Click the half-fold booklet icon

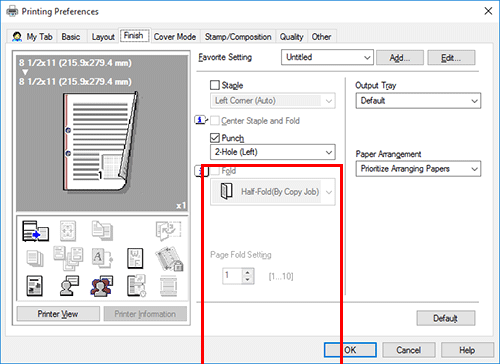(227, 191)
